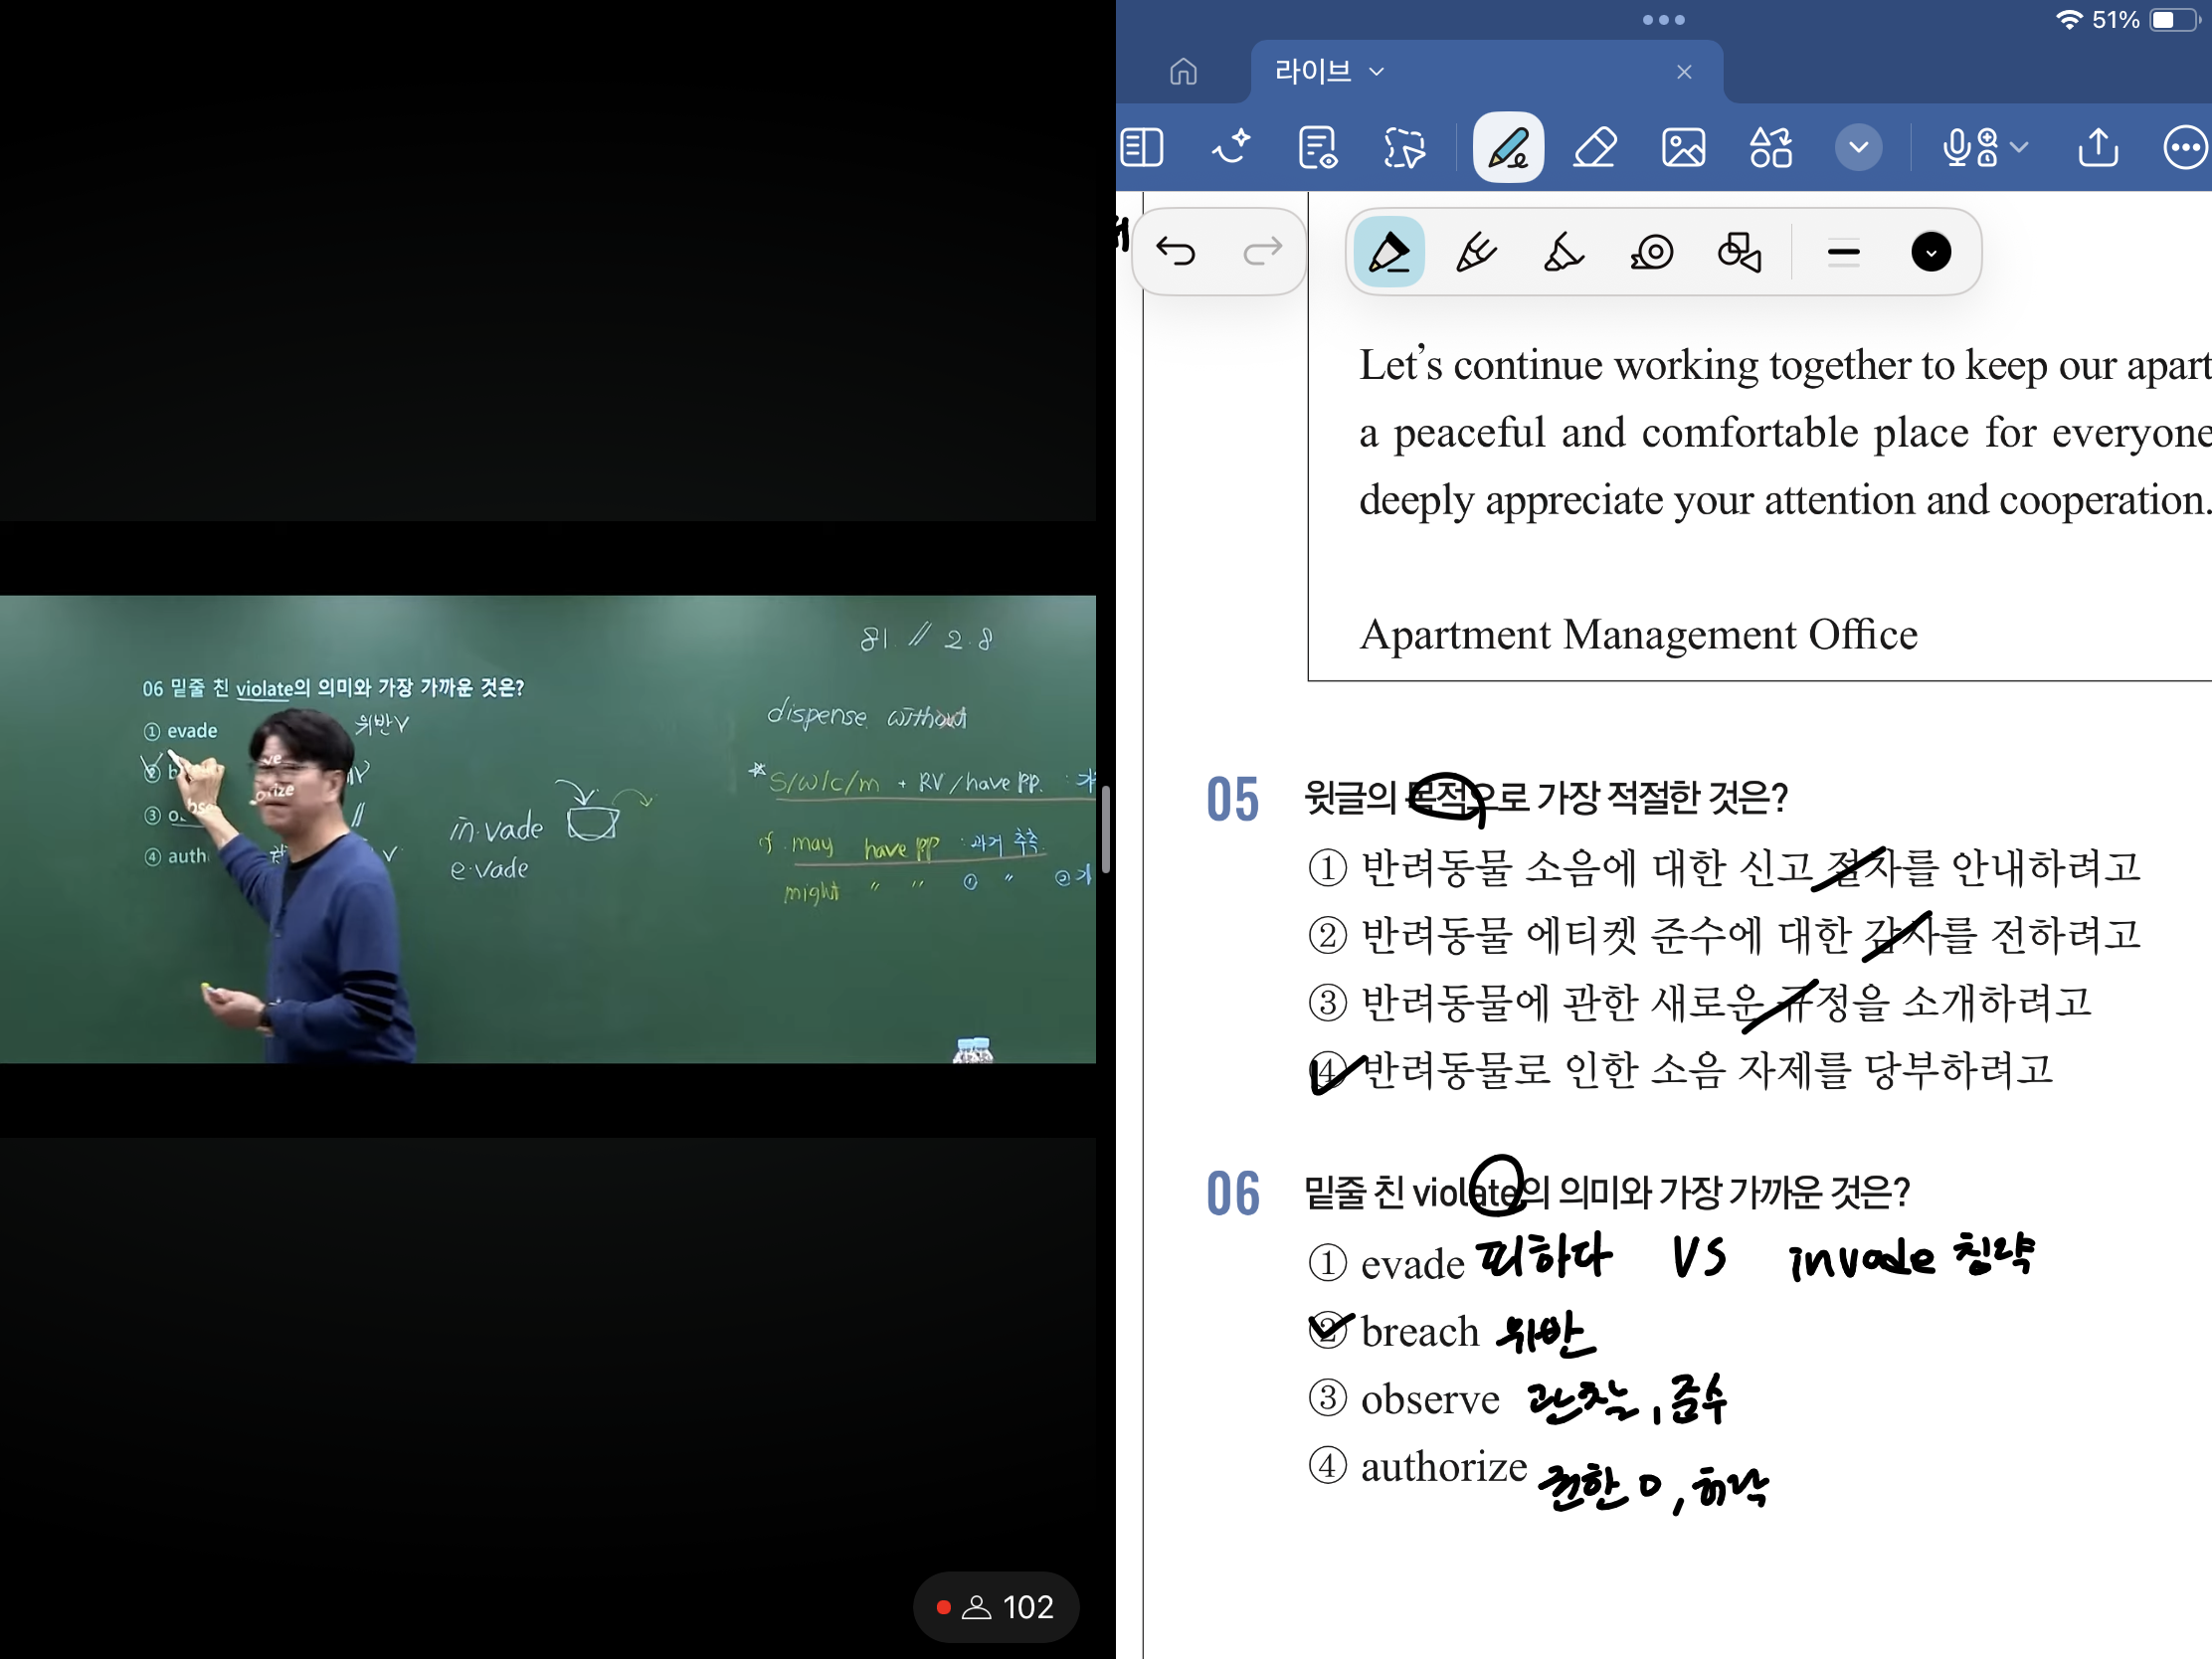
Task: Activate the pen drawing mode toggle
Action: coord(1508,148)
